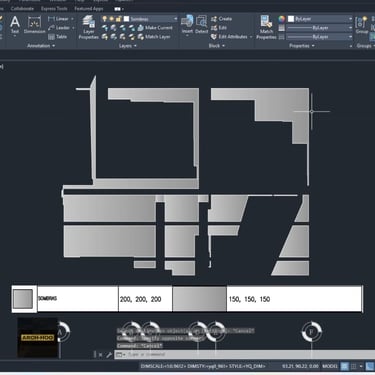
Task: Open the Linear dimension dropdown arrow
Action: click(72, 19)
